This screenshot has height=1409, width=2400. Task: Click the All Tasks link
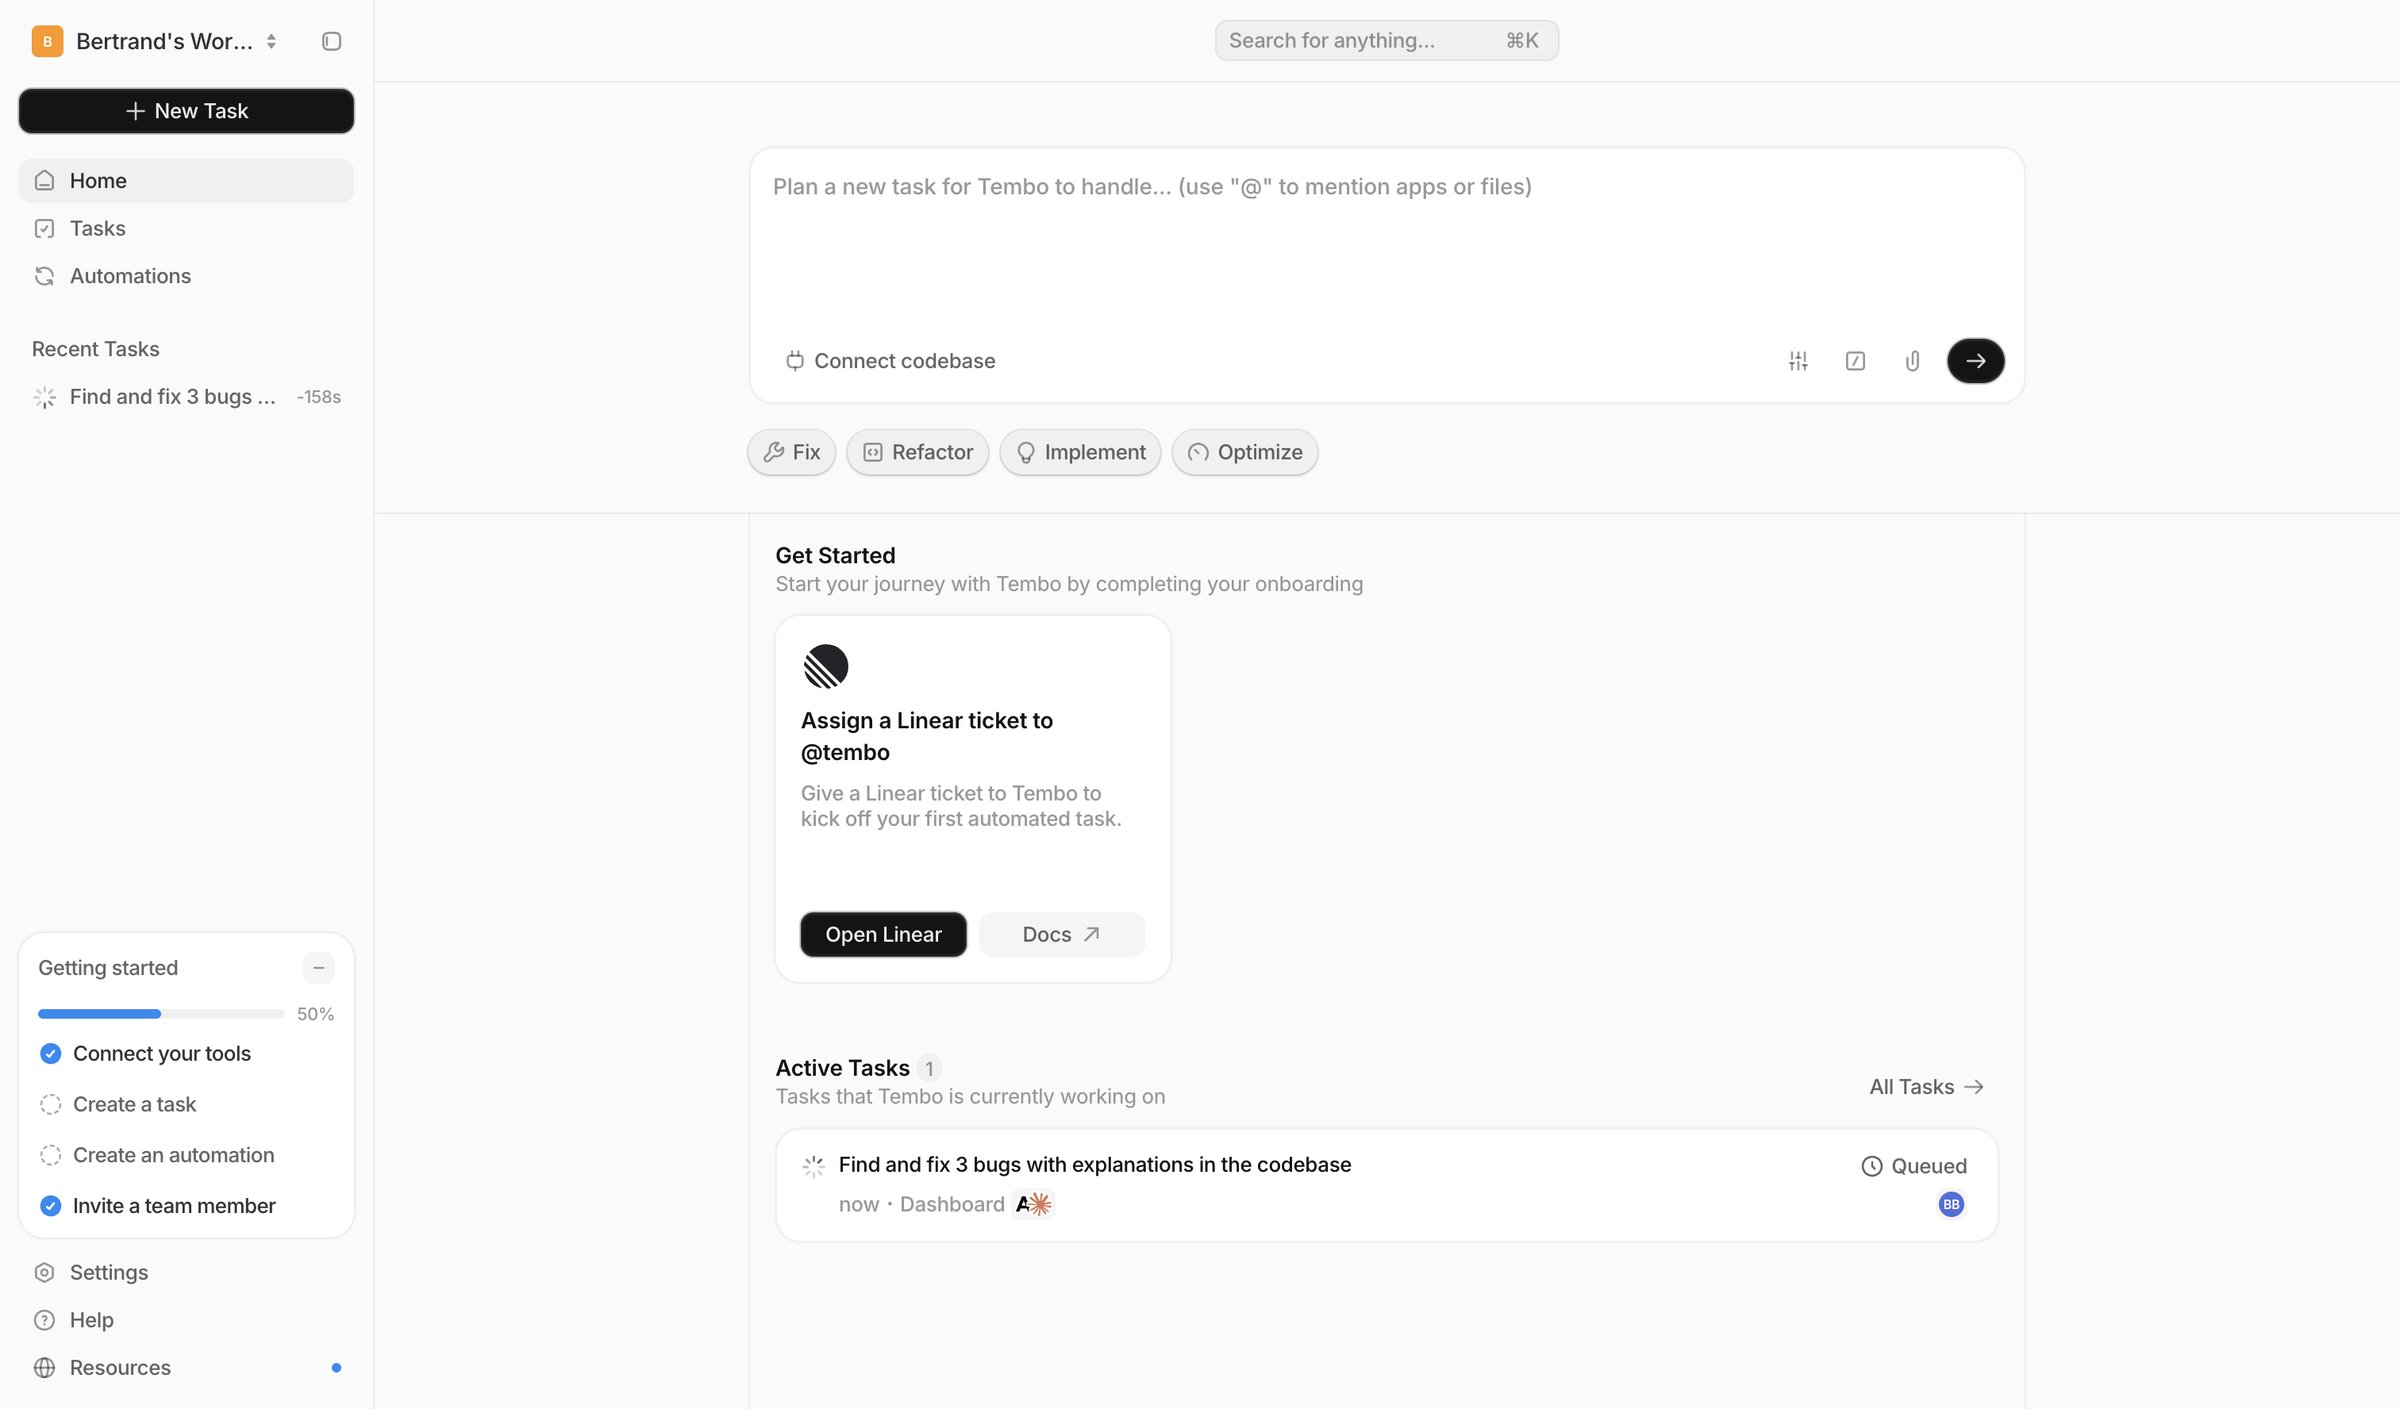tap(1926, 1087)
